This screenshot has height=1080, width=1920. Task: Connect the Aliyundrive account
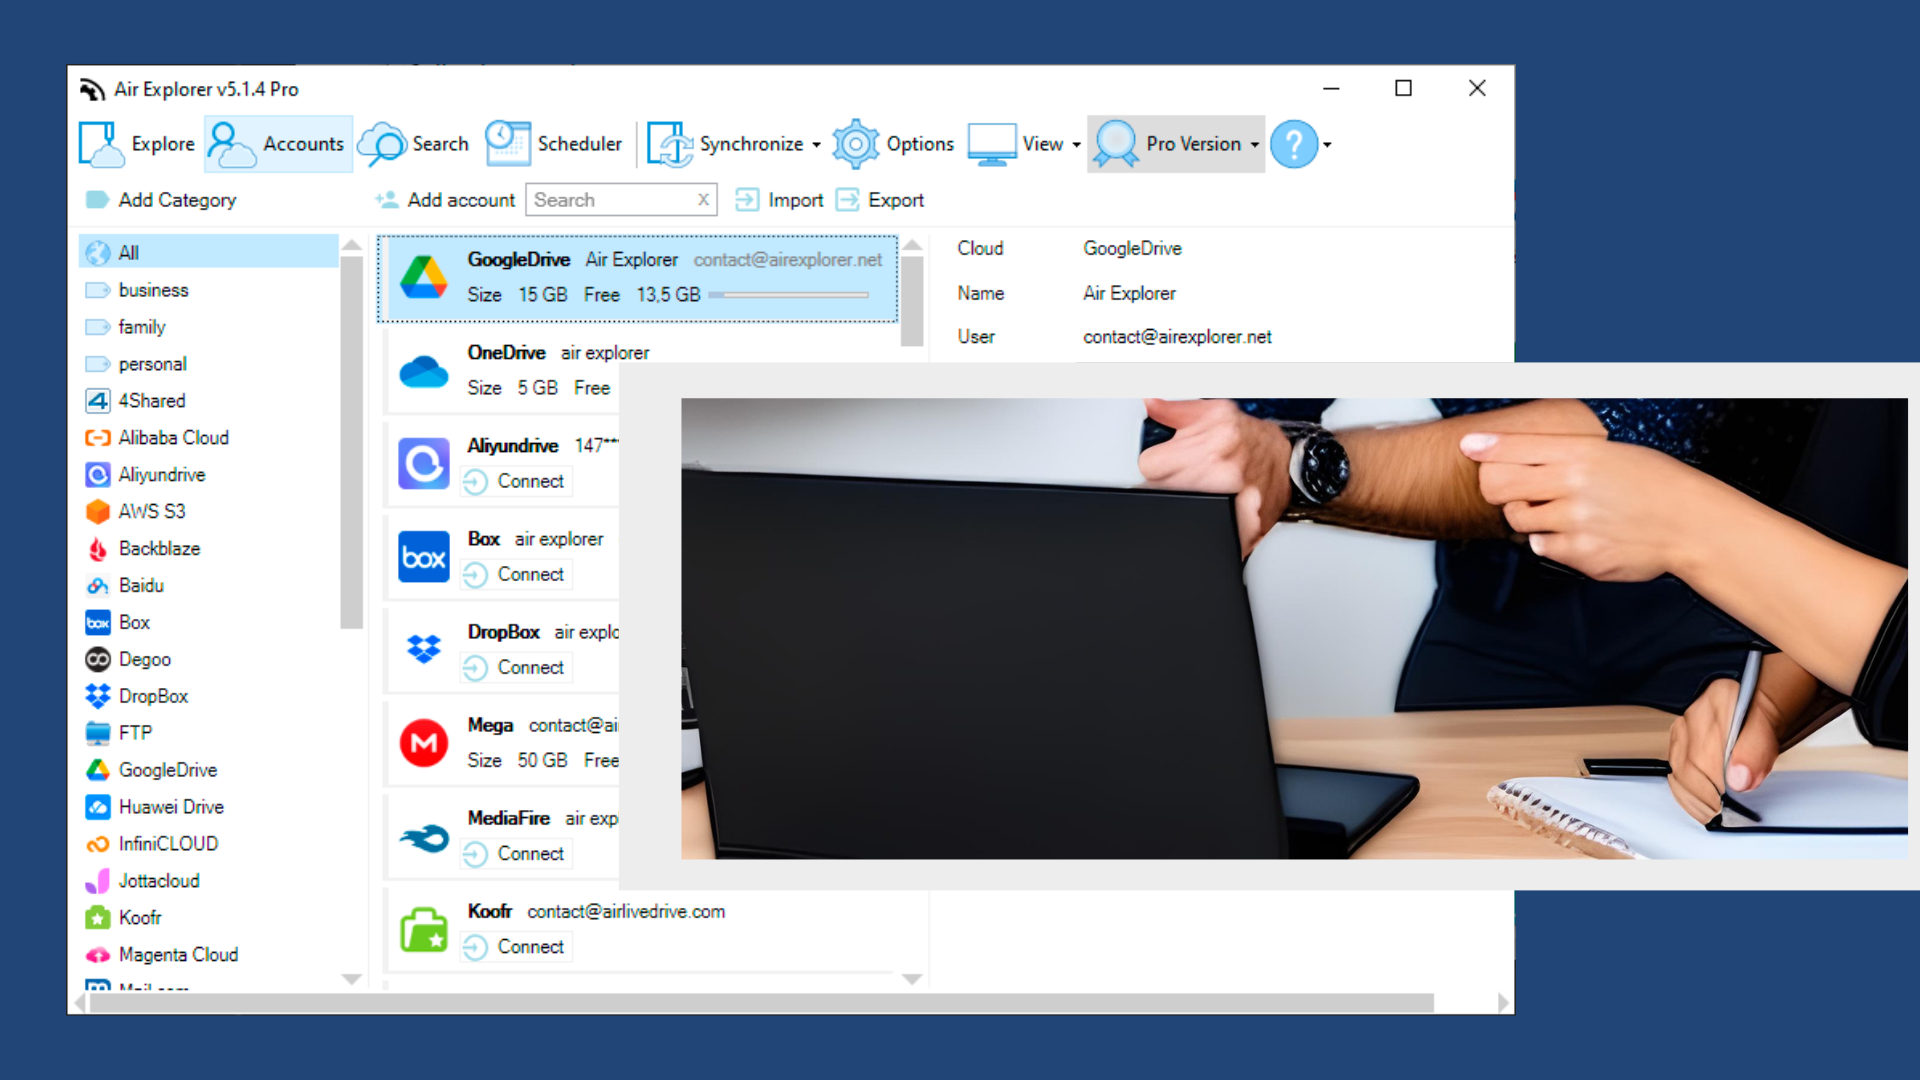516,482
